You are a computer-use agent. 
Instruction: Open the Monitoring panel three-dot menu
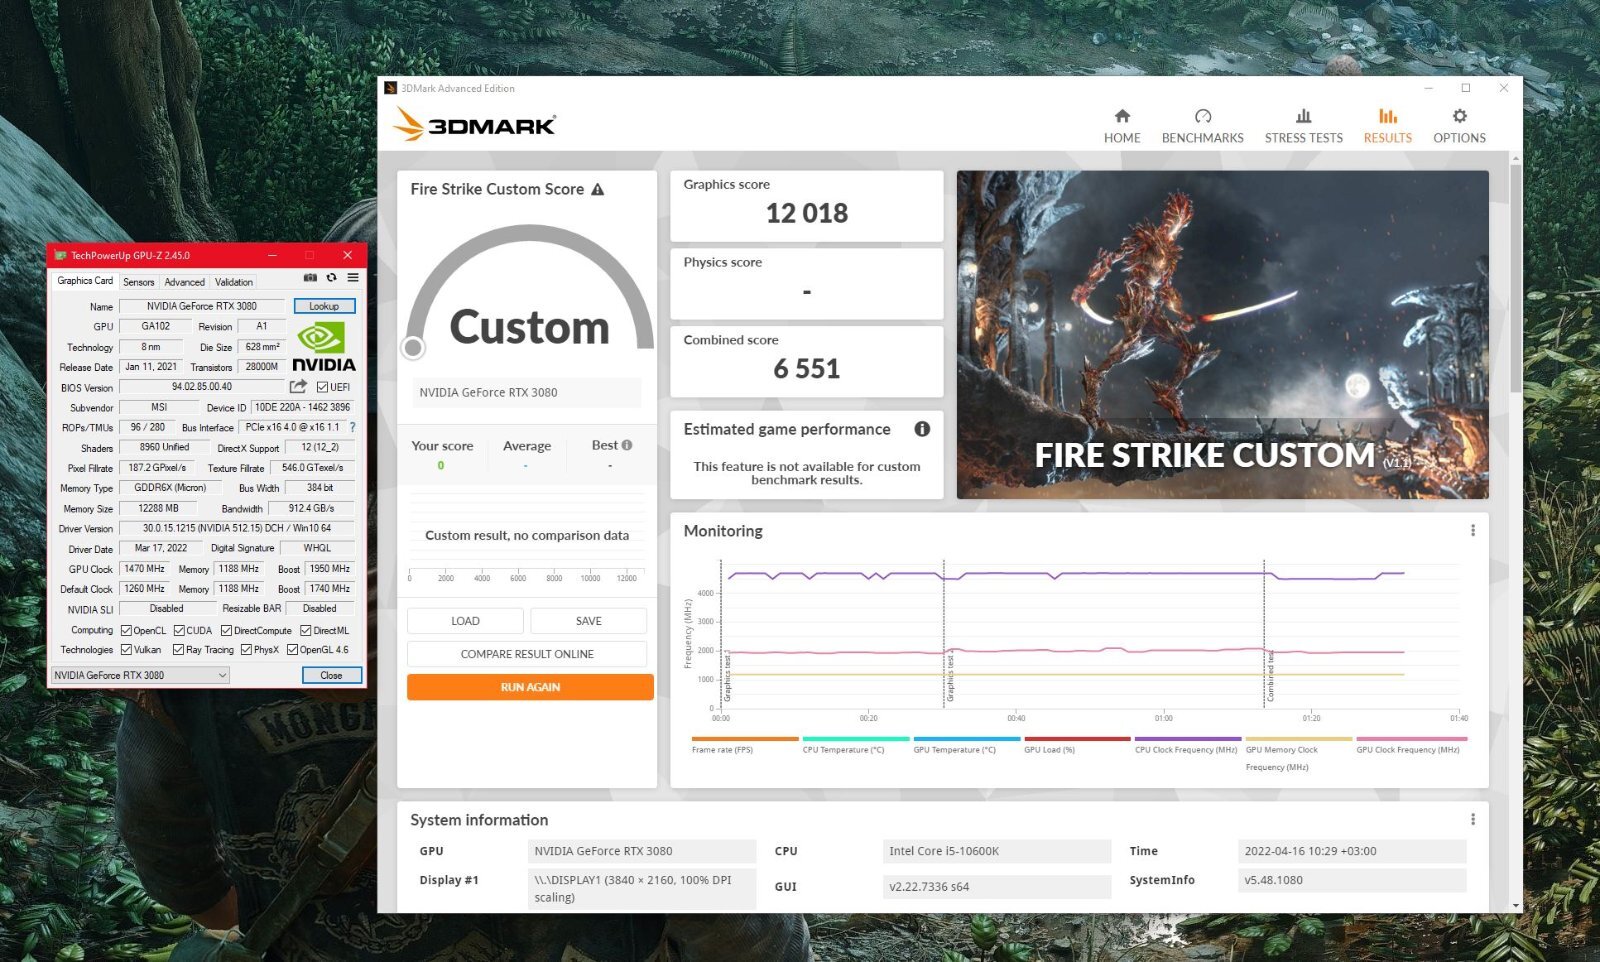tap(1472, 530)
